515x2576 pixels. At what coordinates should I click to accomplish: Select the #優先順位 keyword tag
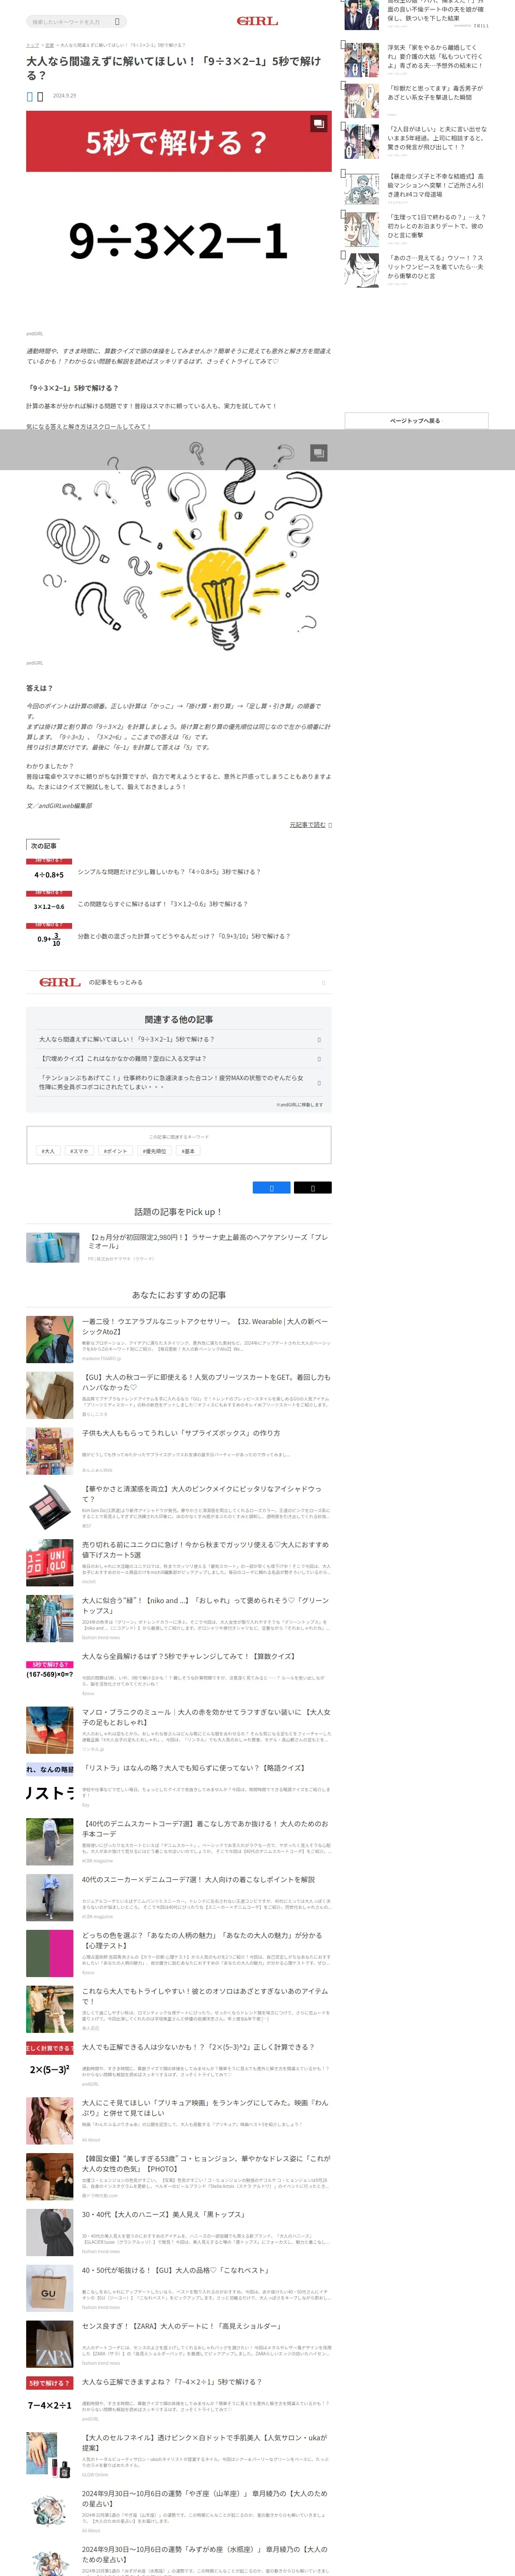(154, 1151)
